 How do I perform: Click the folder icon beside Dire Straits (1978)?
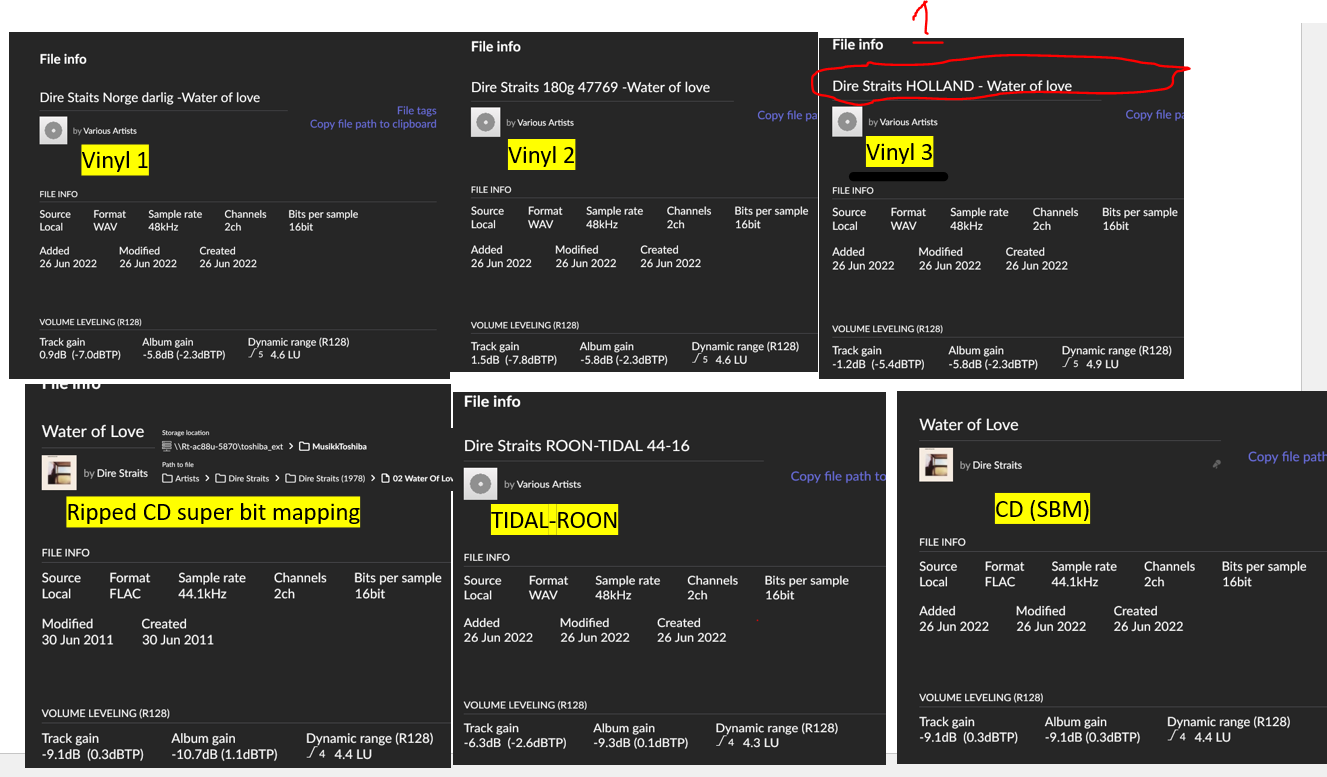pos(290,478)
